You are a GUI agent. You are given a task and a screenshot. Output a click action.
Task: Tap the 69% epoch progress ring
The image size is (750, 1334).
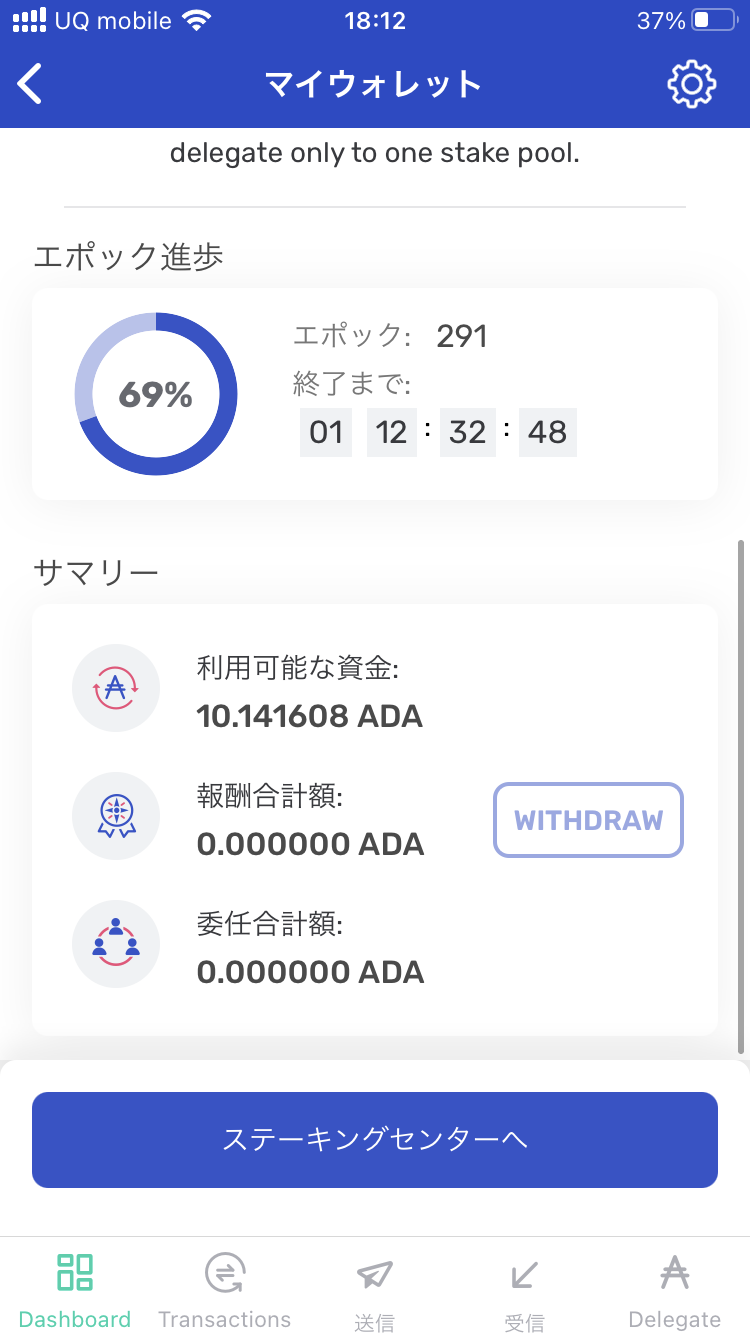tap(156, 394)
